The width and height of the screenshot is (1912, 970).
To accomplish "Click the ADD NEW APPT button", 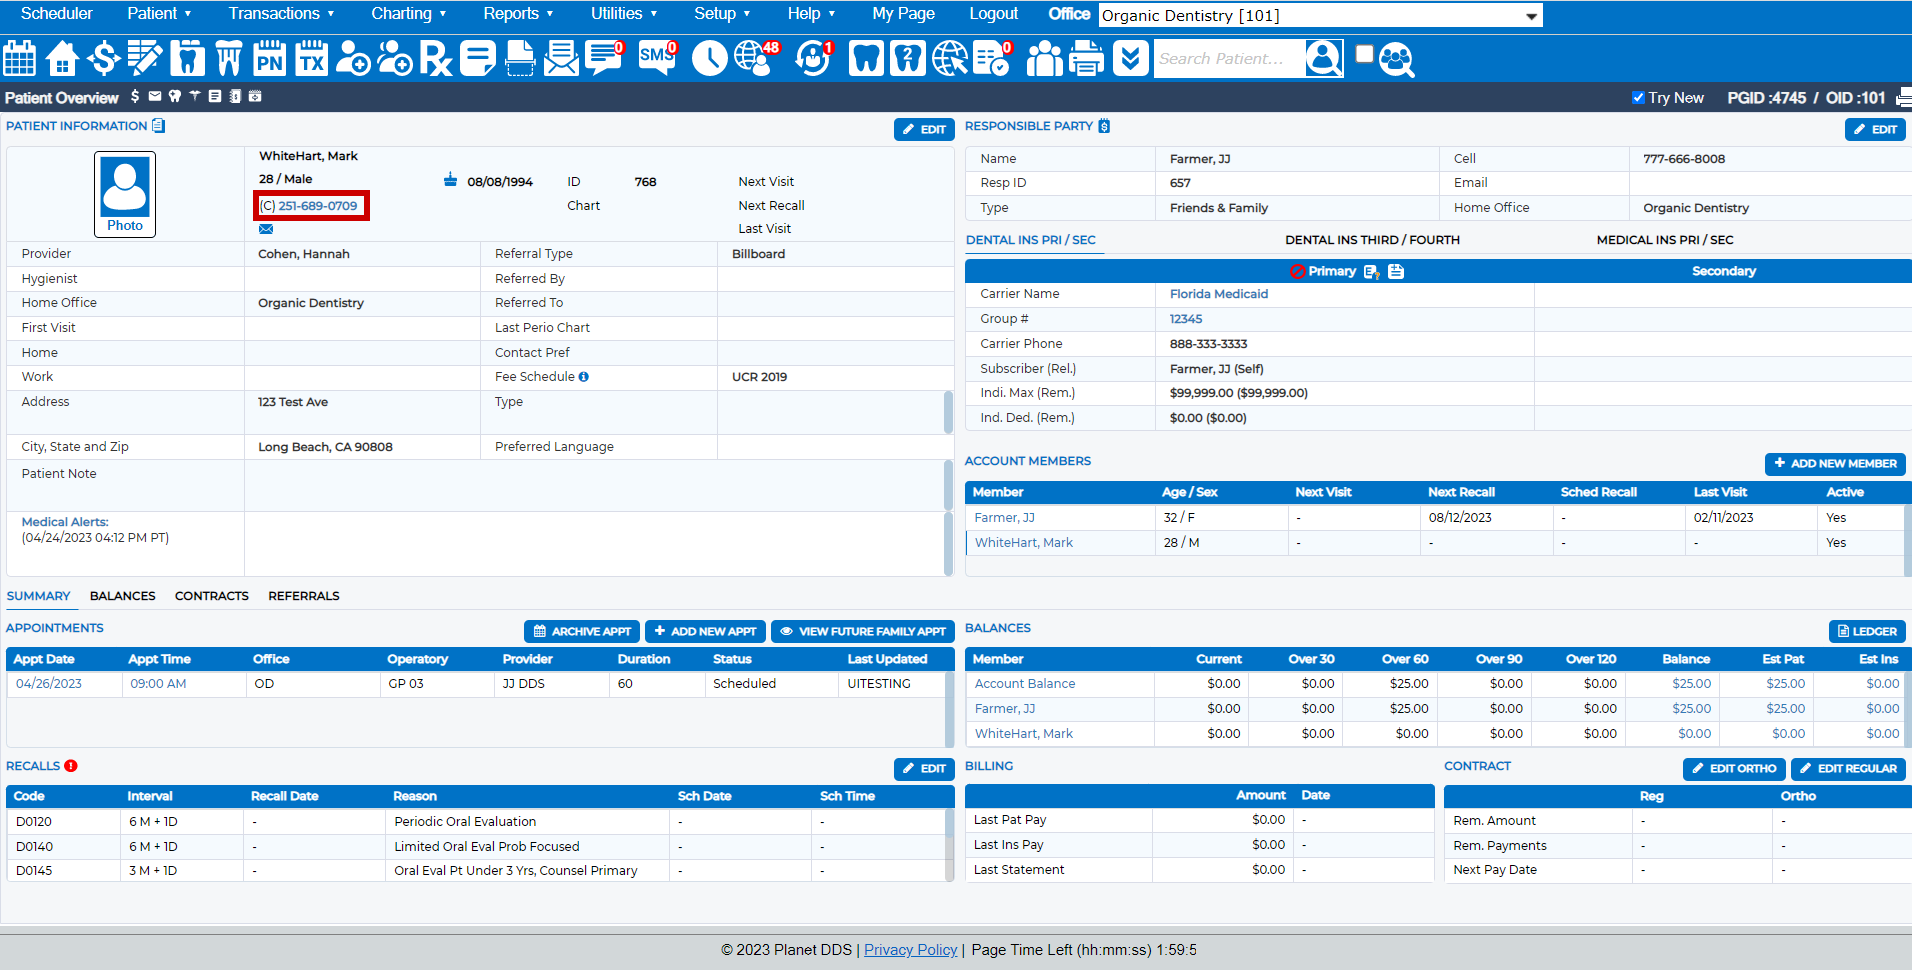I will [705, 632].
